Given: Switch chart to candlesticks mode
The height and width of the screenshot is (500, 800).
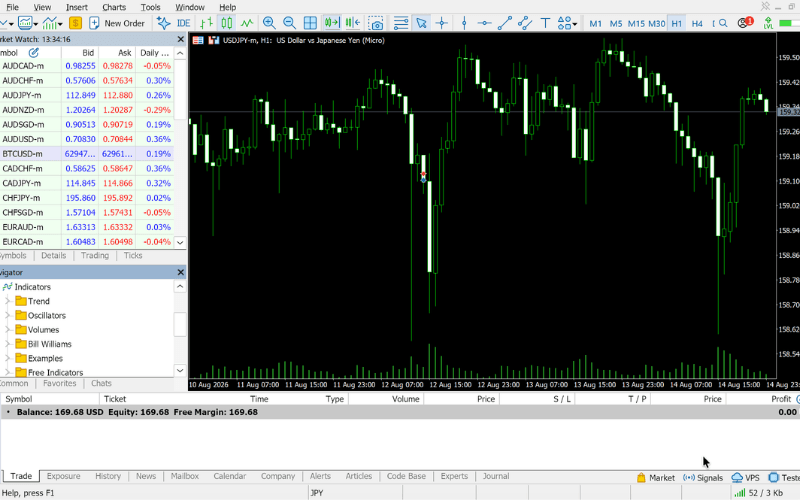Looking at the screenshot, I should point(227,23).
